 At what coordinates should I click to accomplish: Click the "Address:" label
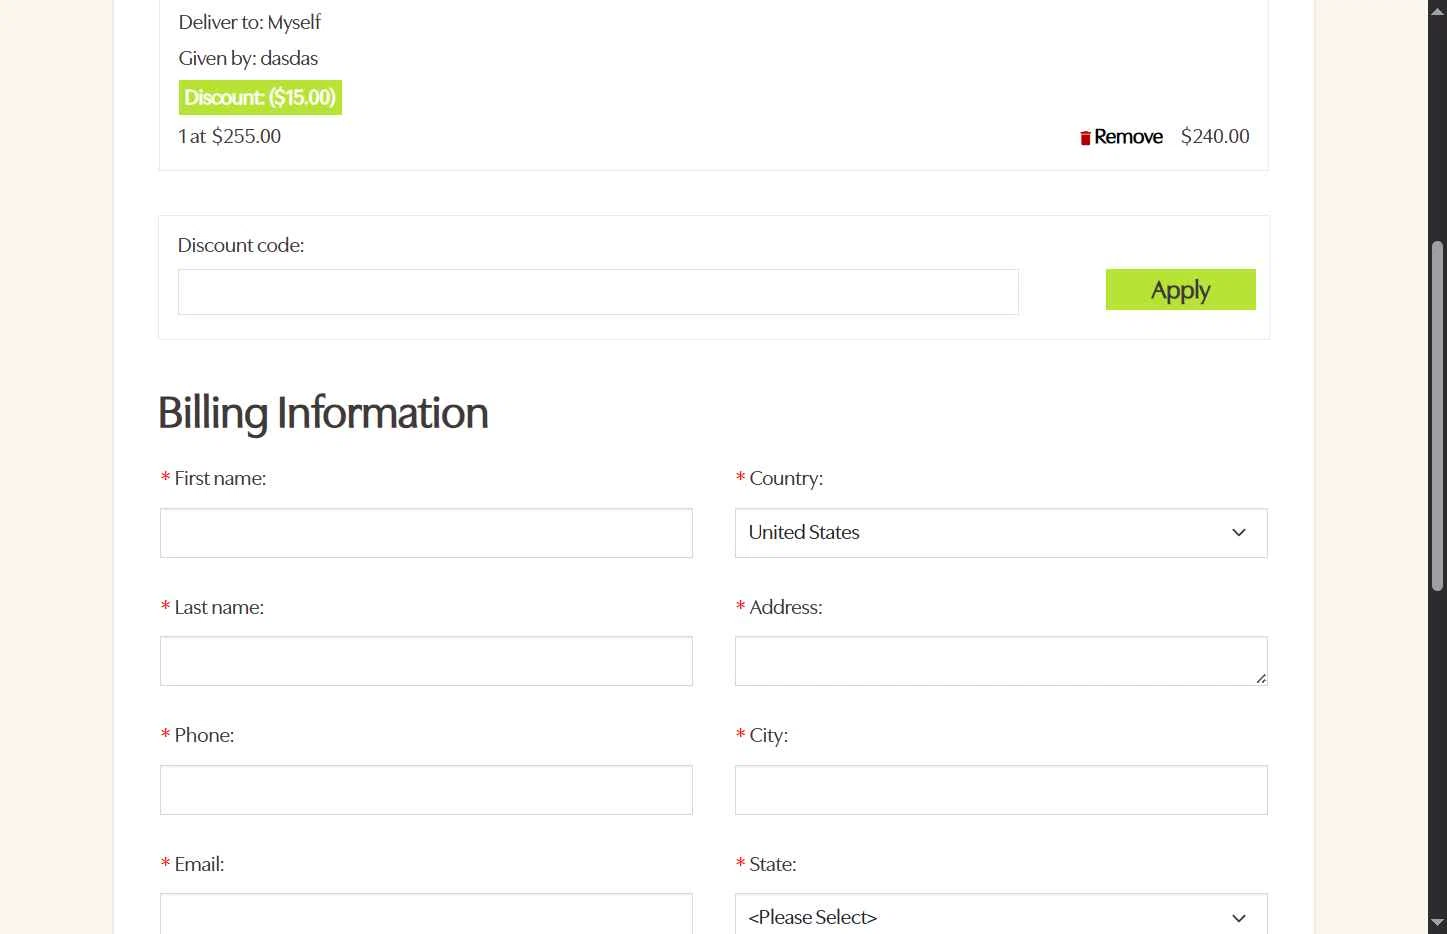point(786,607)
